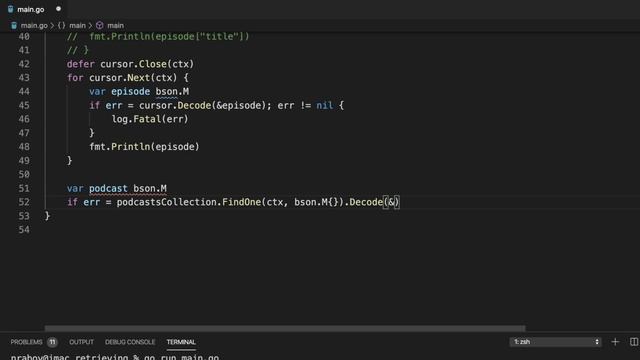
Task: Create a new terminal with plus icon
Action: [x=615, y=342]
